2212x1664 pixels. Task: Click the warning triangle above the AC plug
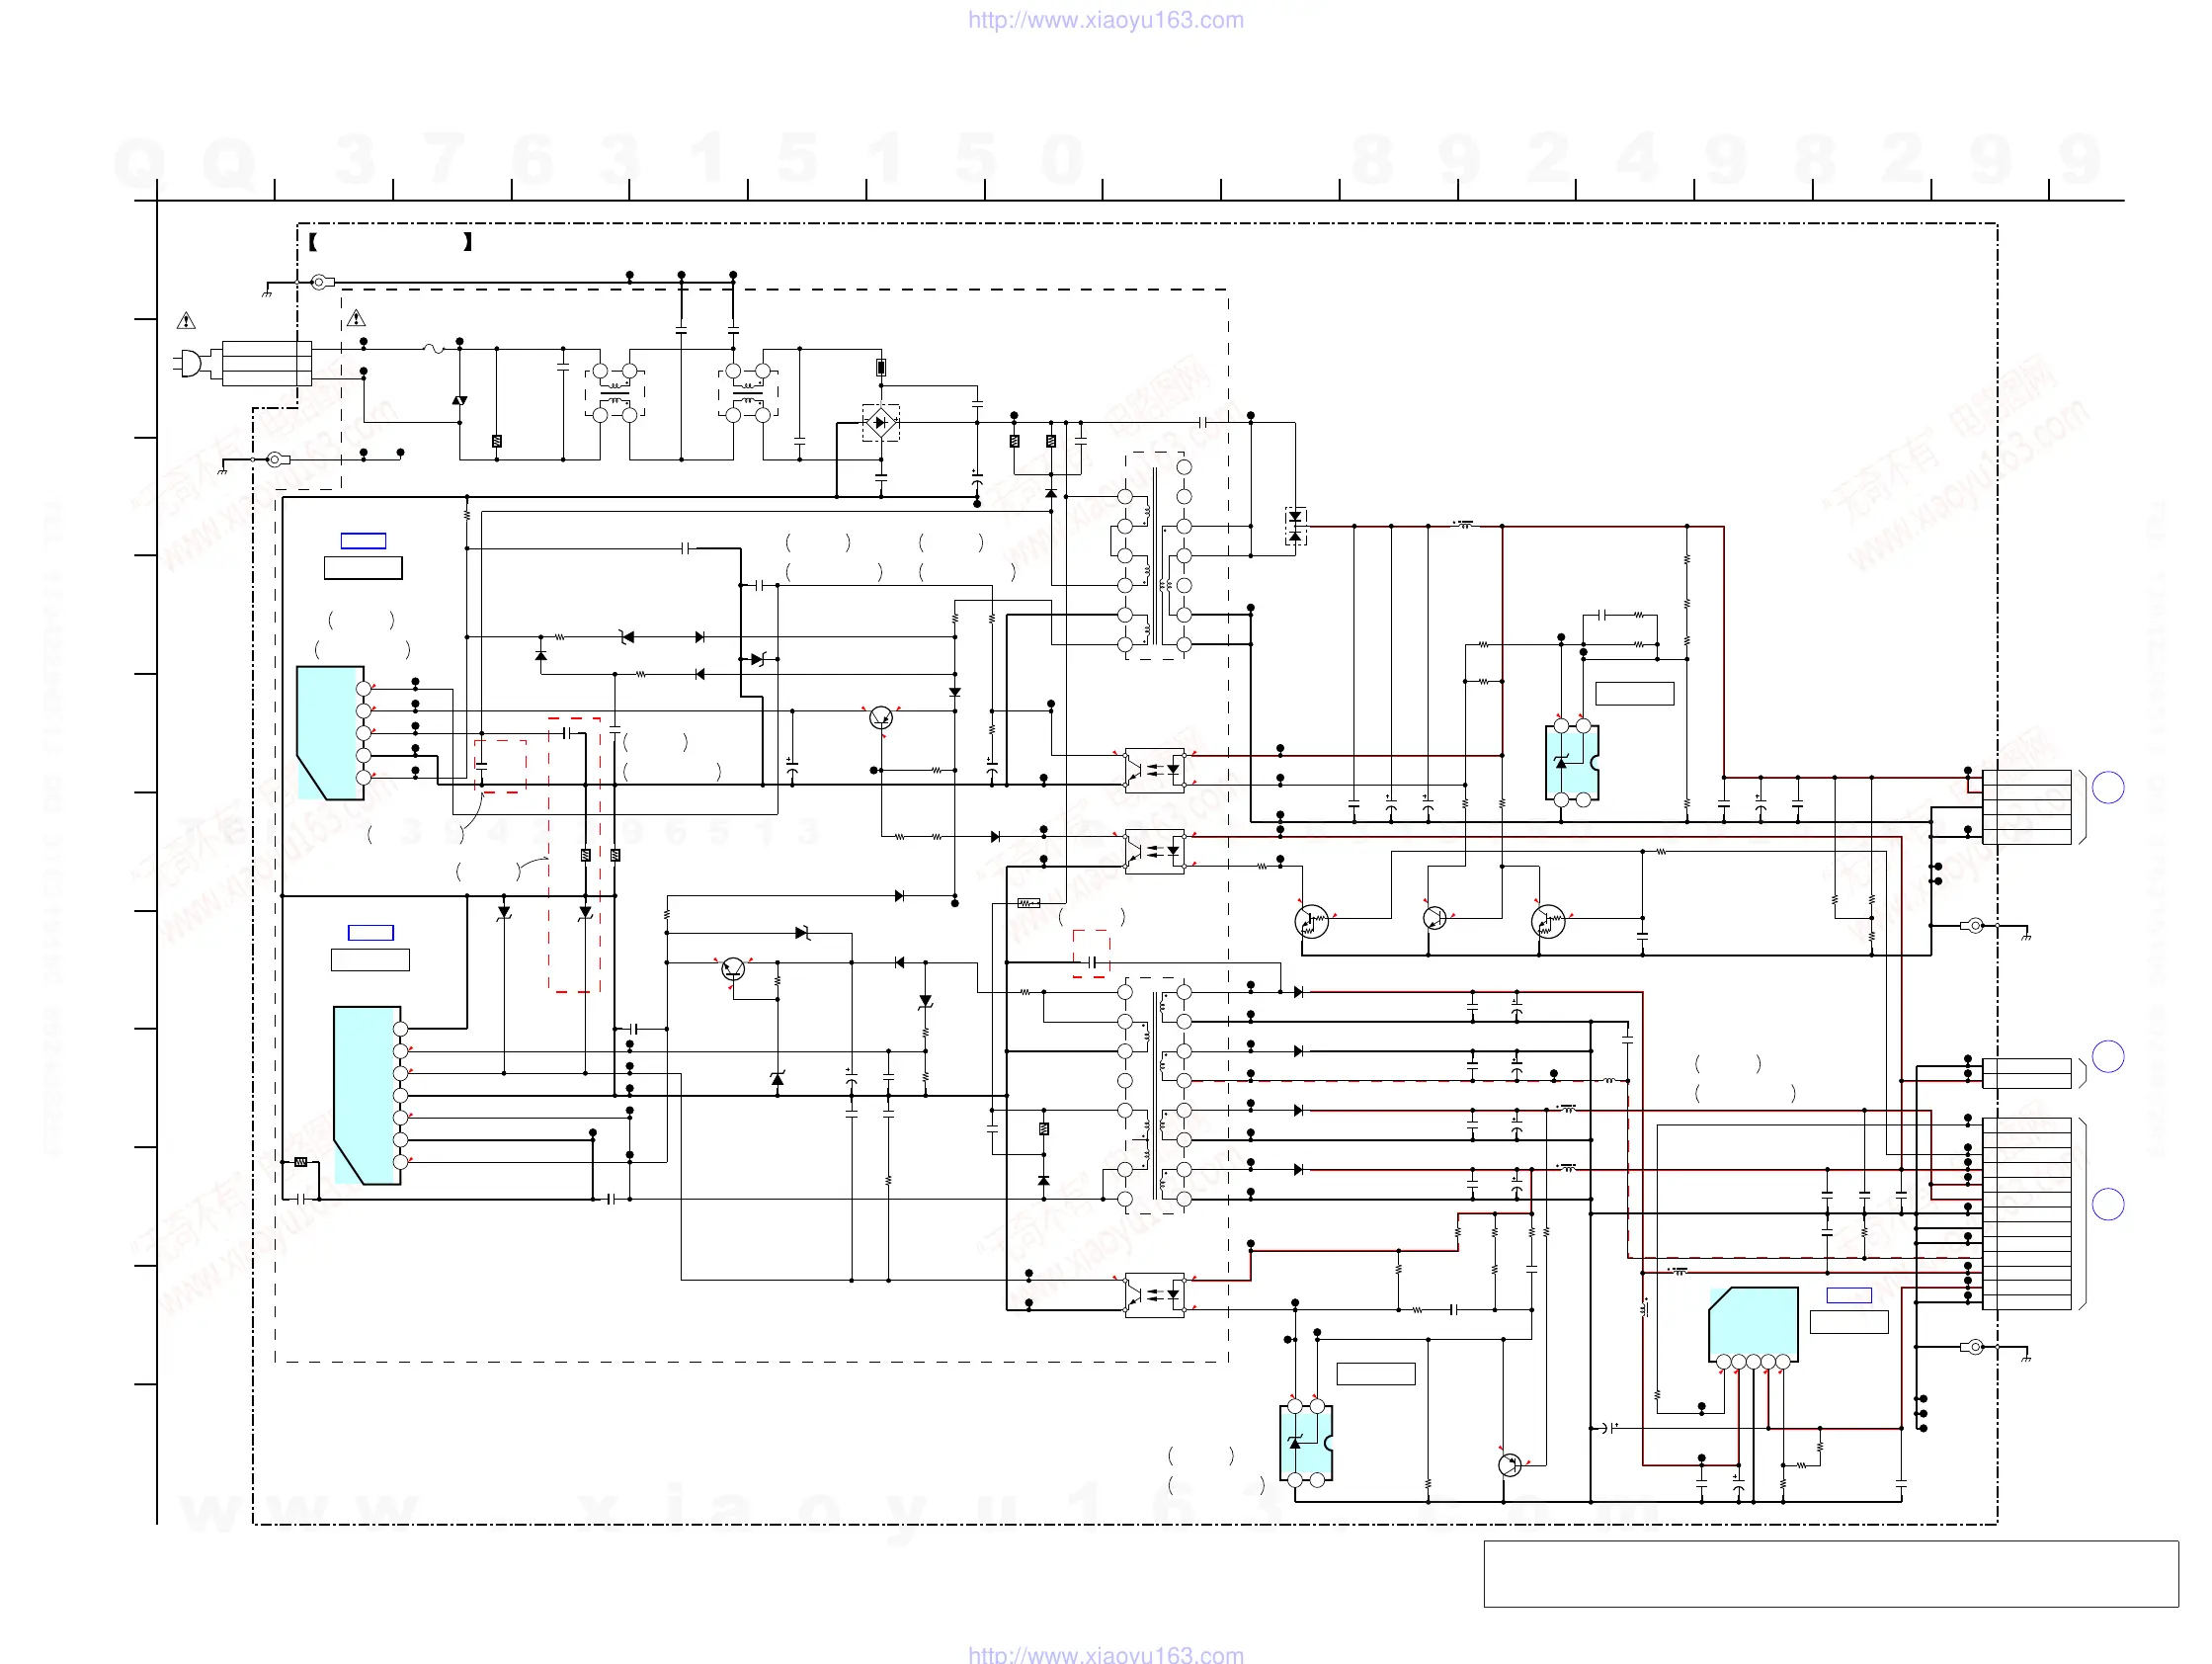(186, 321)
